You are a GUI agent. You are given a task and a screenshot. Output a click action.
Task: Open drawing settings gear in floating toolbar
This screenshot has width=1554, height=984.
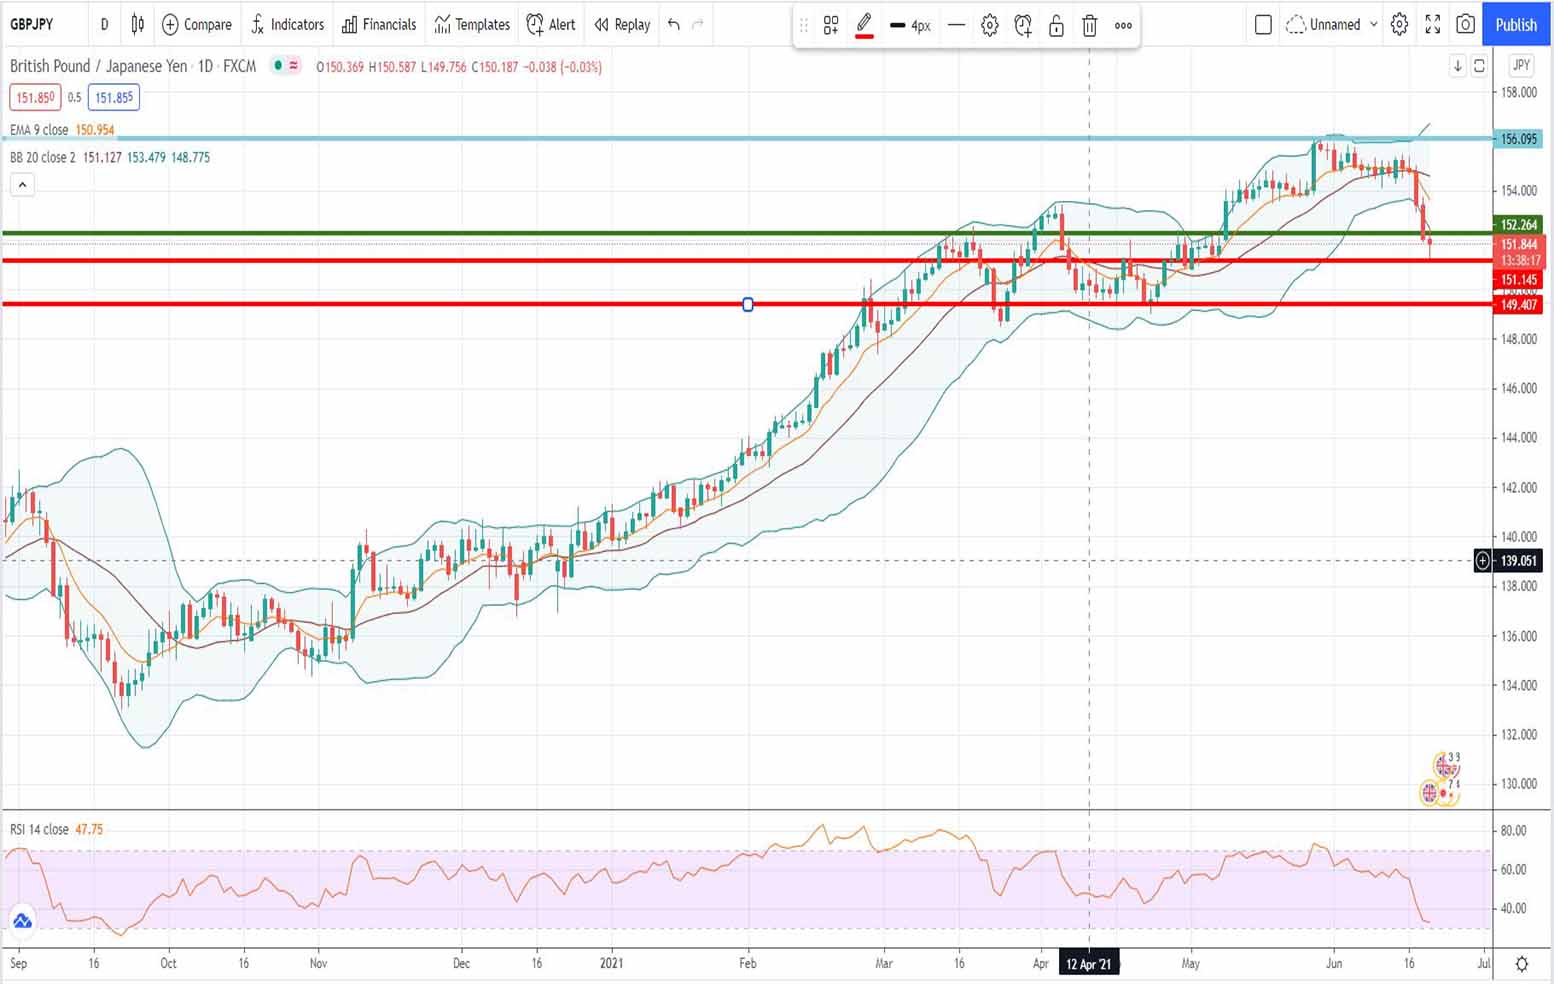pyautogui.click(x=989, y=26)
